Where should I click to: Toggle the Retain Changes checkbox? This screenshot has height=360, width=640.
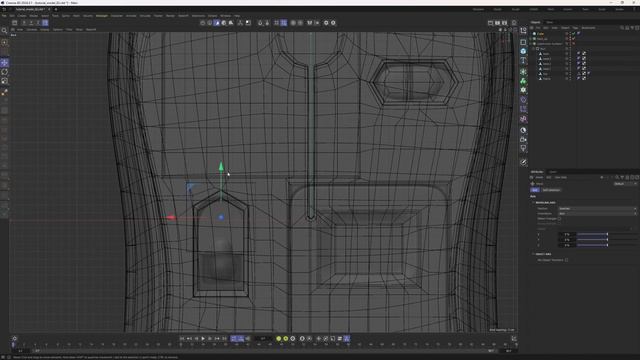559,219
